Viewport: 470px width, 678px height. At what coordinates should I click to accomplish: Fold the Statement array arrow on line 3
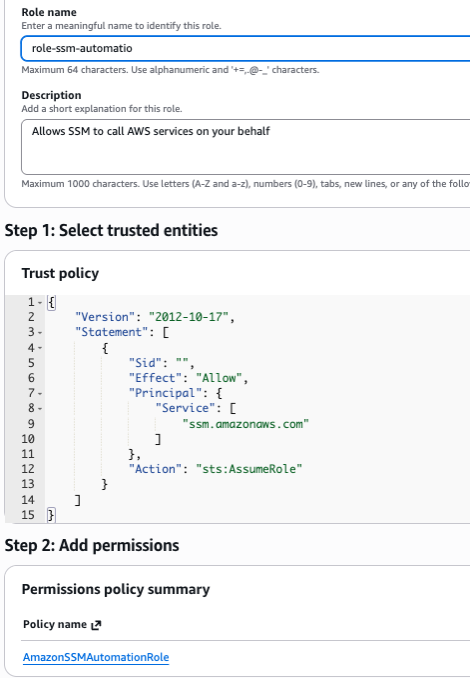pos(40,333)
